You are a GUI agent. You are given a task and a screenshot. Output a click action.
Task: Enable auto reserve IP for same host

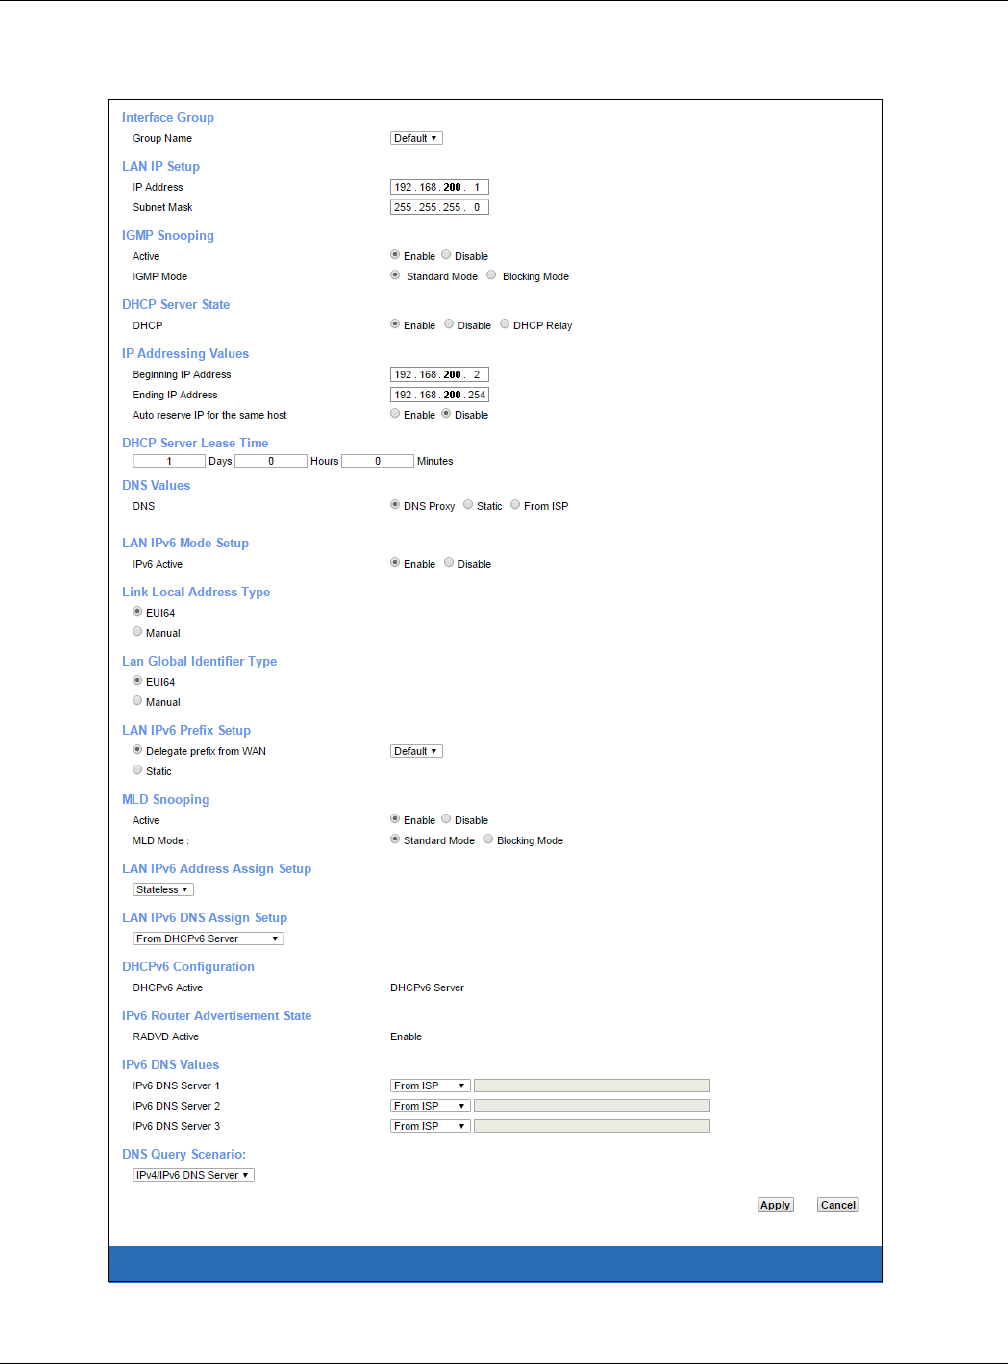[x=395, y=414]
